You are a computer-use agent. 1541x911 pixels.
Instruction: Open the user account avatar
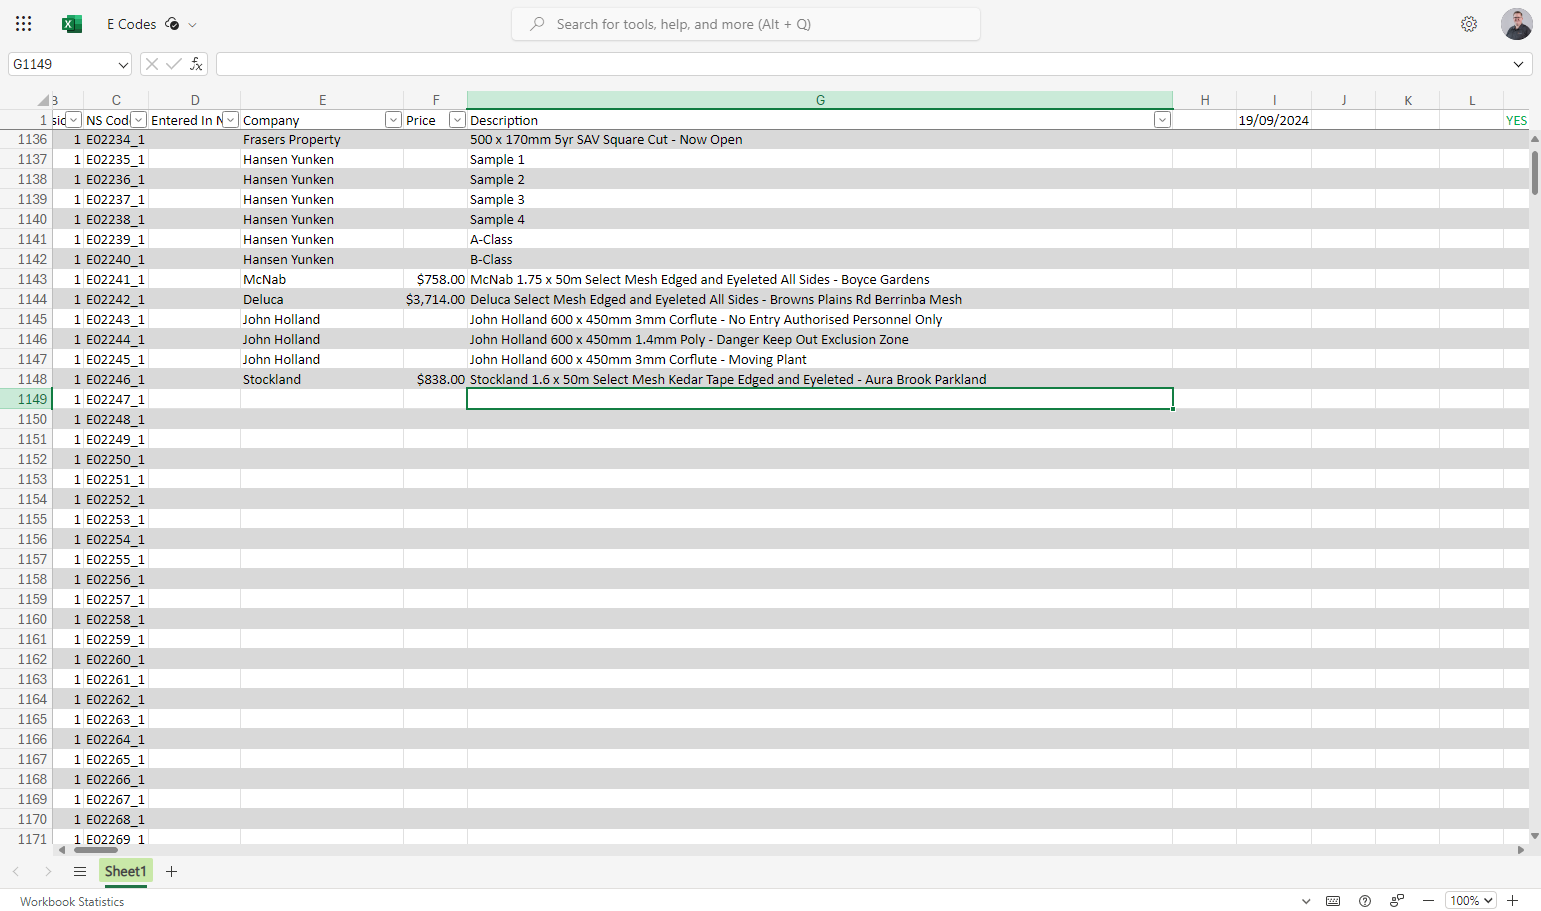tap(1517, 24)
